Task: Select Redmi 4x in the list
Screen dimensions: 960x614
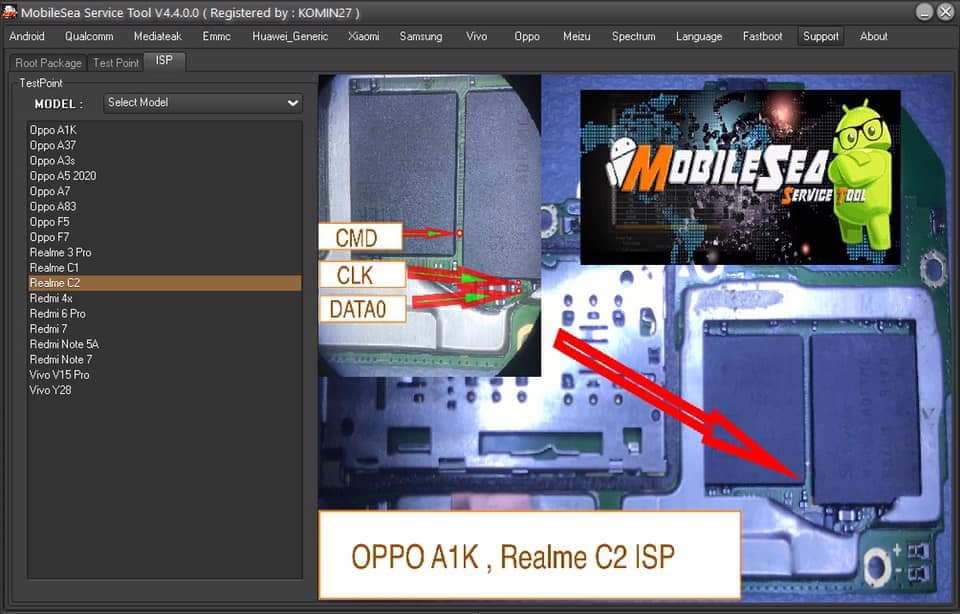Action: (164, 298)
